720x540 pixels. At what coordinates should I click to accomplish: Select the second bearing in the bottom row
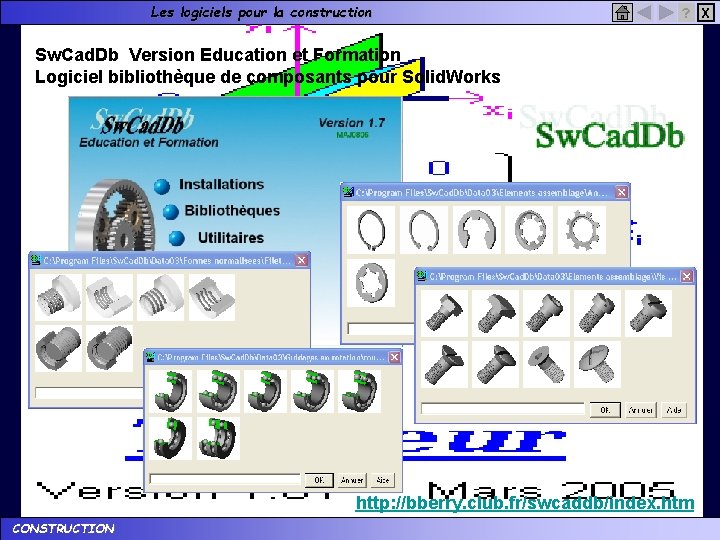pos(218,438)
